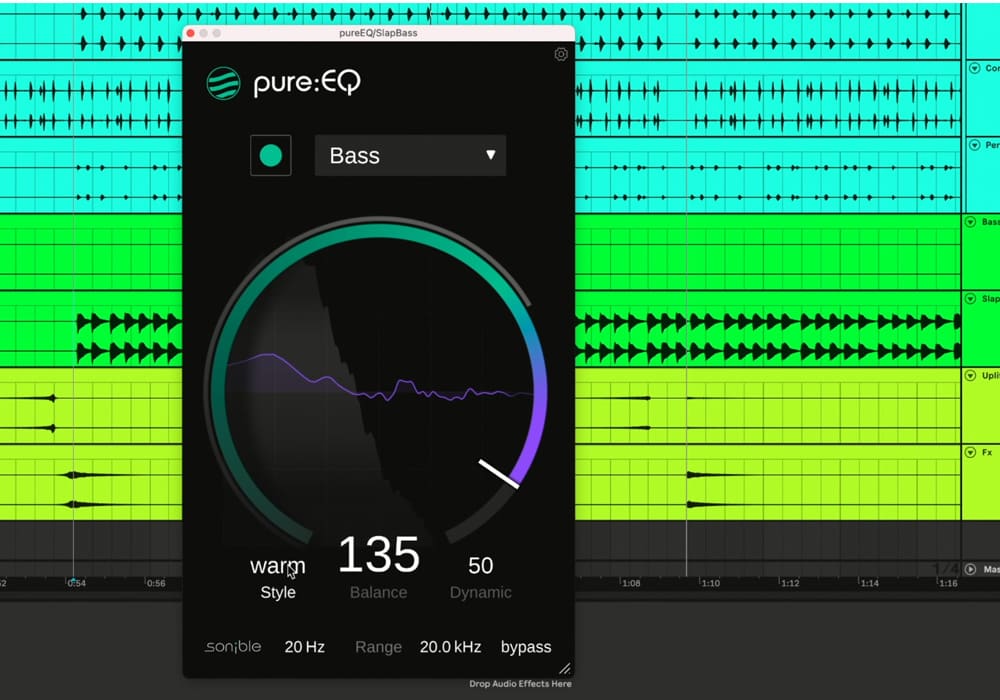Click the Style label
The width and height of the screenshot is (1000, 700).
[x=278, y=592]
